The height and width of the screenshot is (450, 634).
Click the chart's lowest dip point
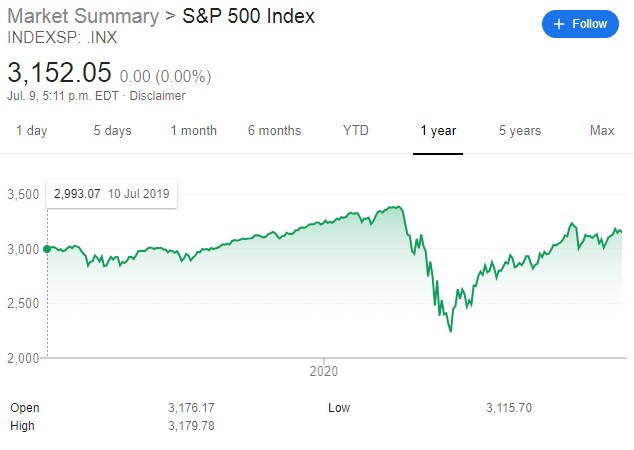(451, 331)
